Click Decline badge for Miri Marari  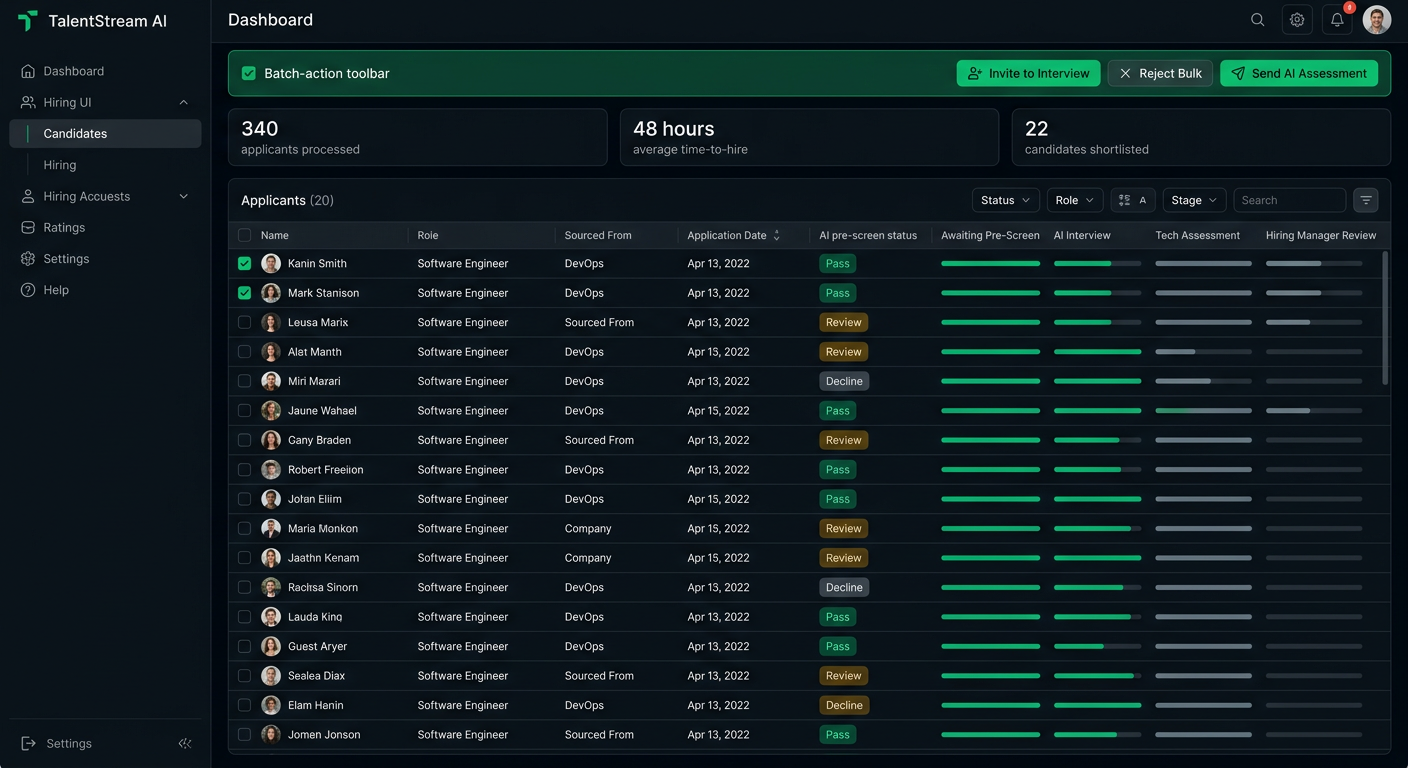[844, 381]
